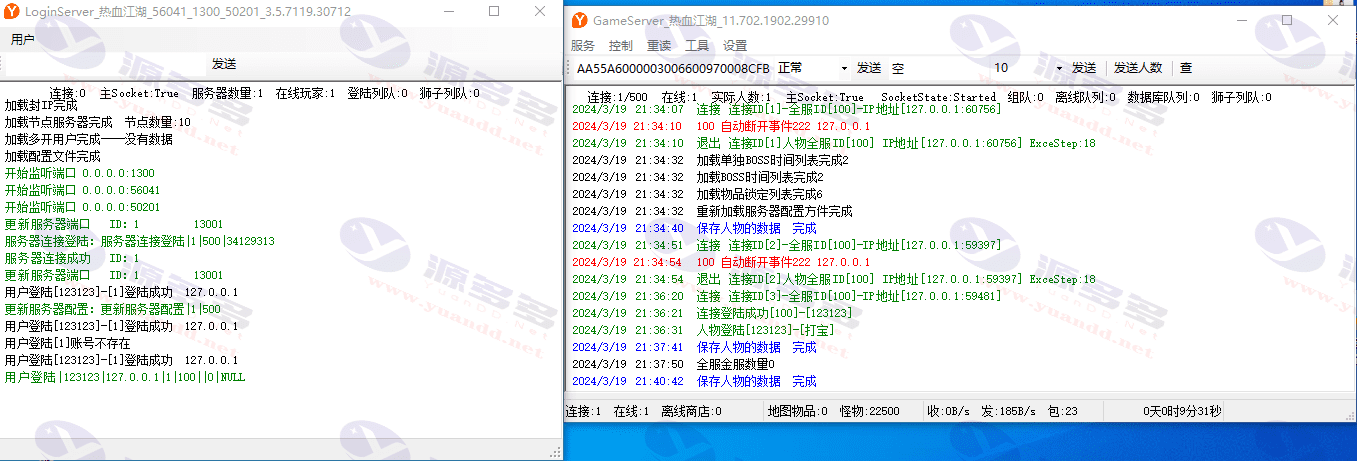Select the 开始监听端口 0.0.0.0:56041 line

(x=82, y=190)
